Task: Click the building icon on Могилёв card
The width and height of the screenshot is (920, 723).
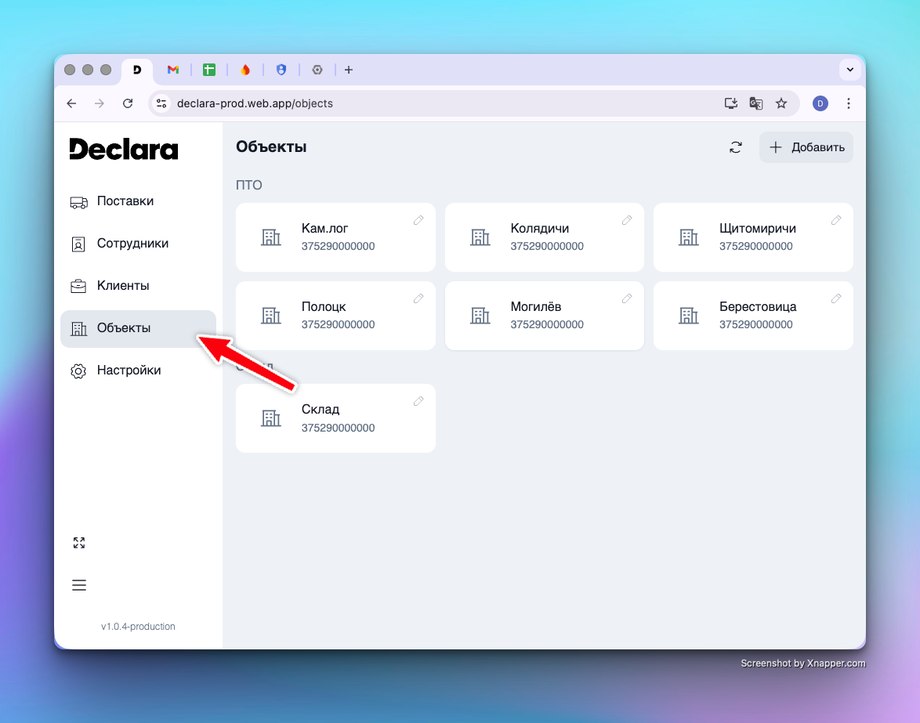Action: (x=480, y=316)
